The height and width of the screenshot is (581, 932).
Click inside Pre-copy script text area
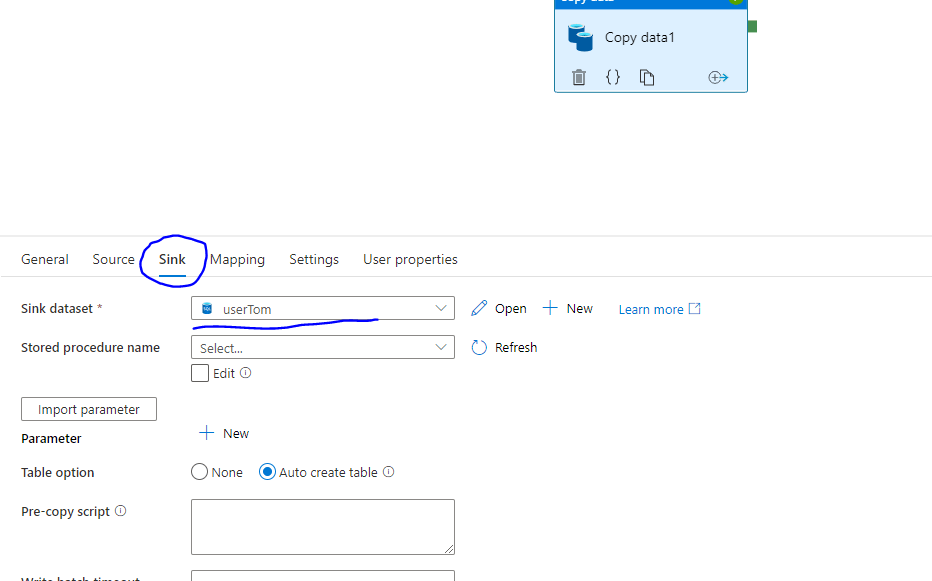click(323, 527)
